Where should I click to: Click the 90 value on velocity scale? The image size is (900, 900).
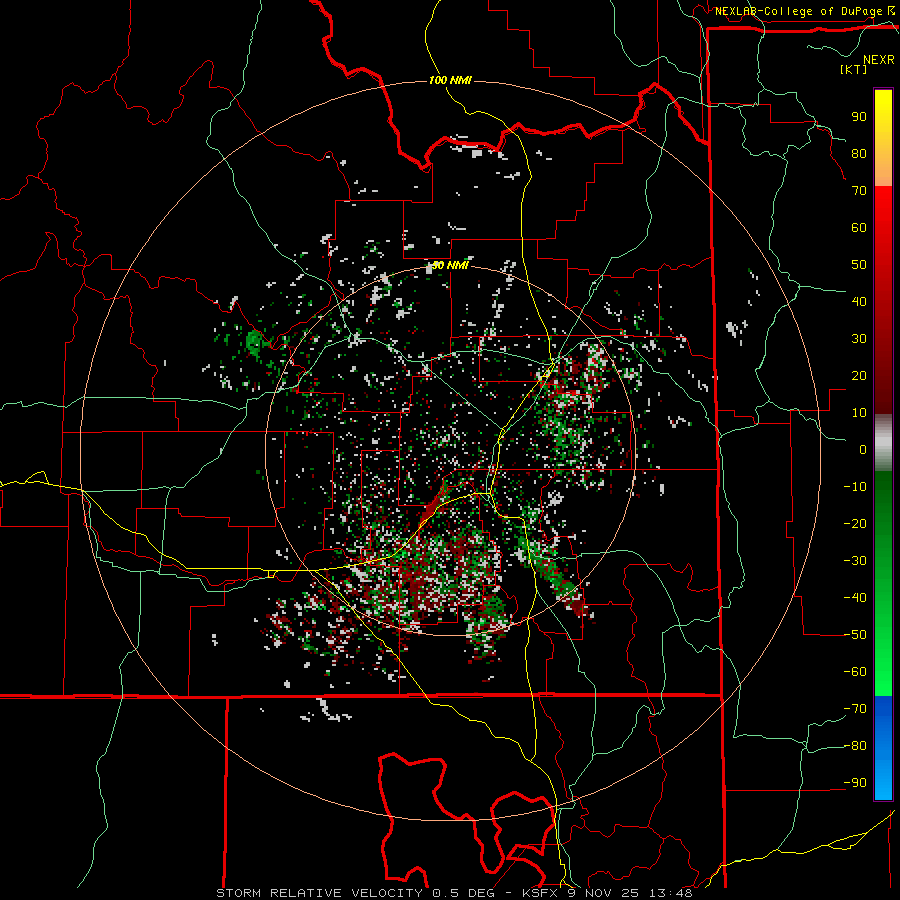coord(859,117)
